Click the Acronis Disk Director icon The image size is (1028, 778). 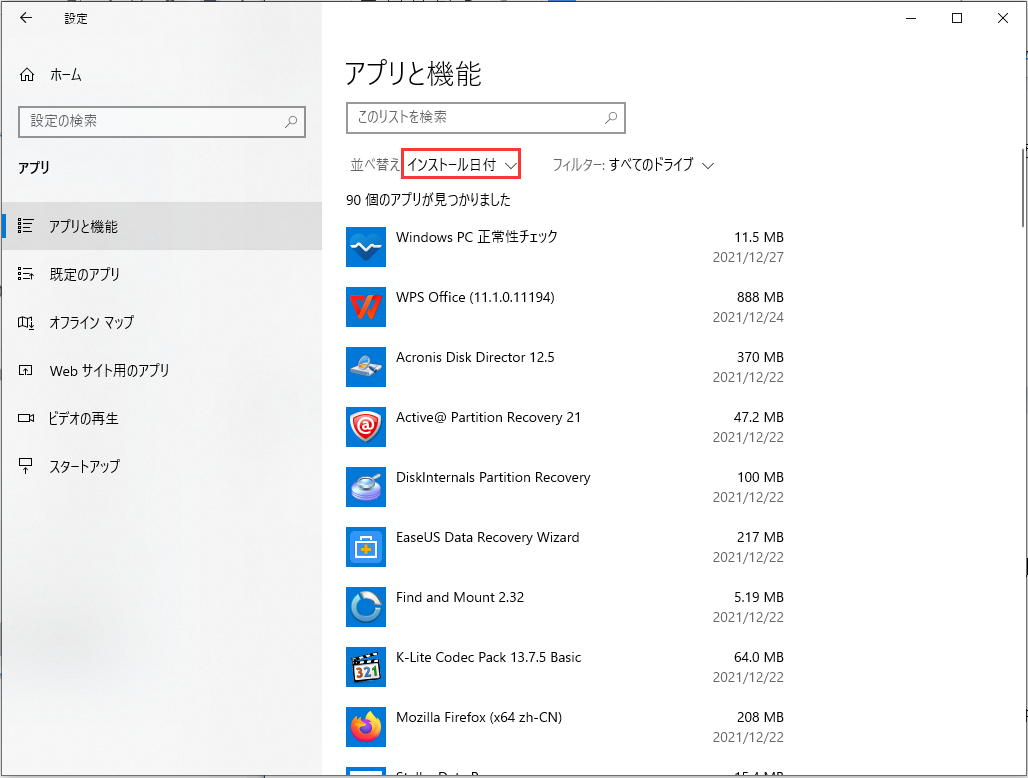(x=365, y=367)
